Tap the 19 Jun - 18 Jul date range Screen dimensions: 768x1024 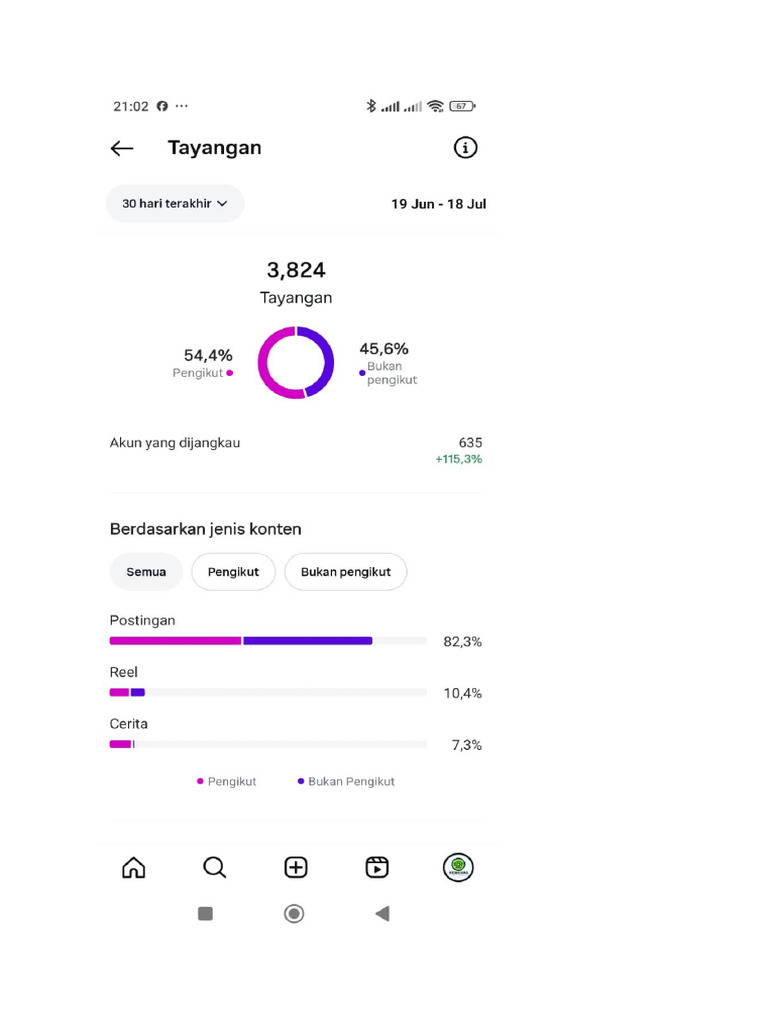438,204
